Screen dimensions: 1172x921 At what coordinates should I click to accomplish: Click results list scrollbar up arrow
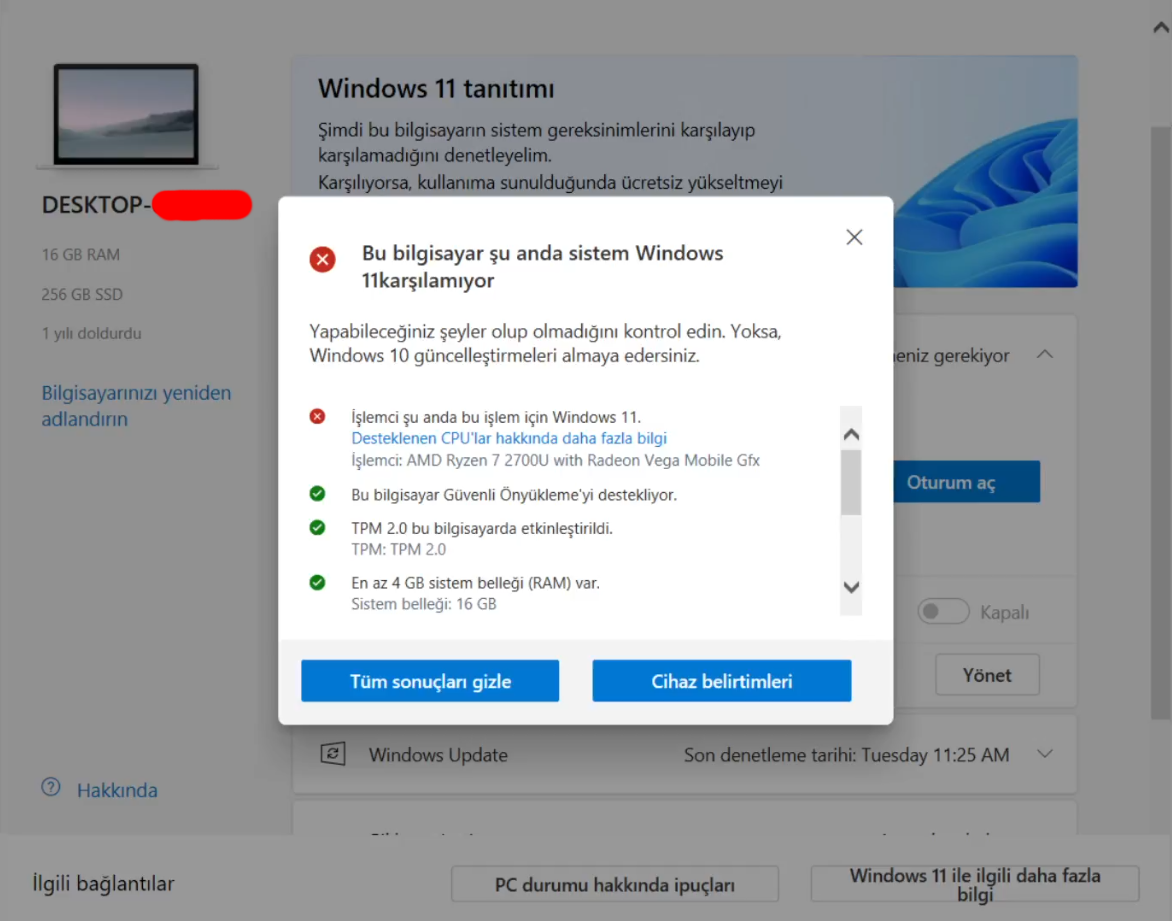(x=851, y=434)
